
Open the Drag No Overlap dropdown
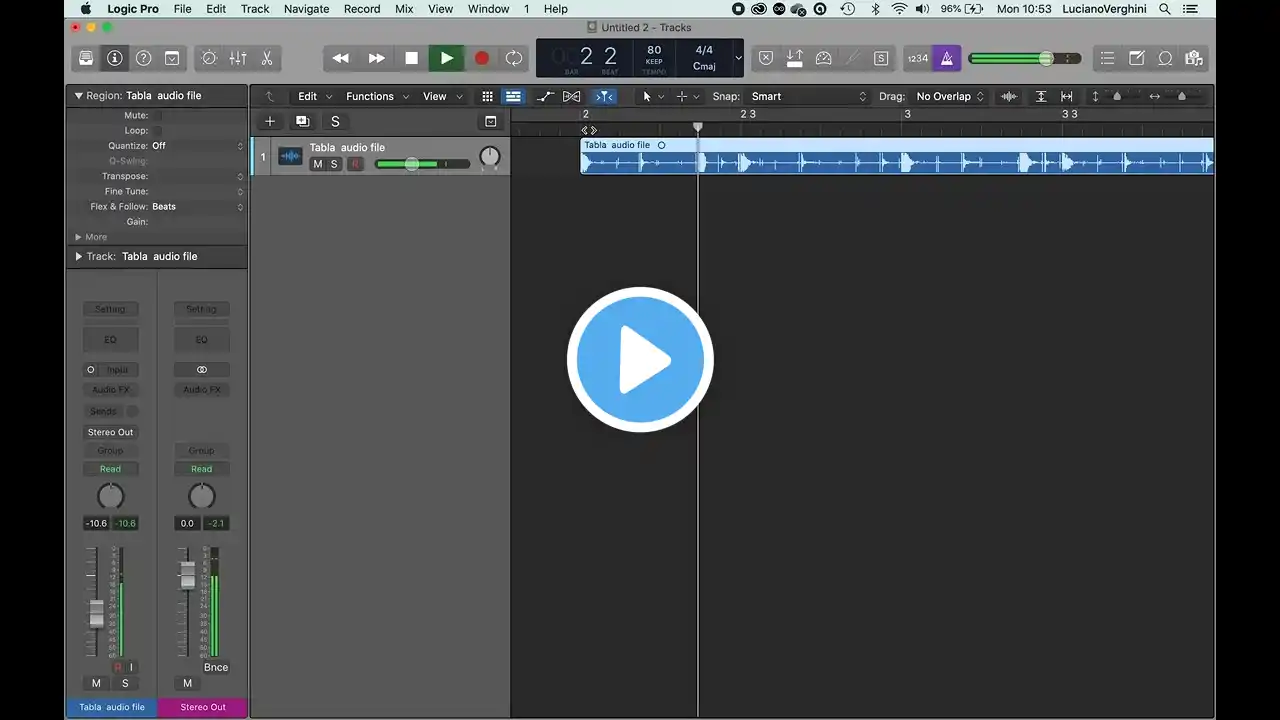coord(950,96)
